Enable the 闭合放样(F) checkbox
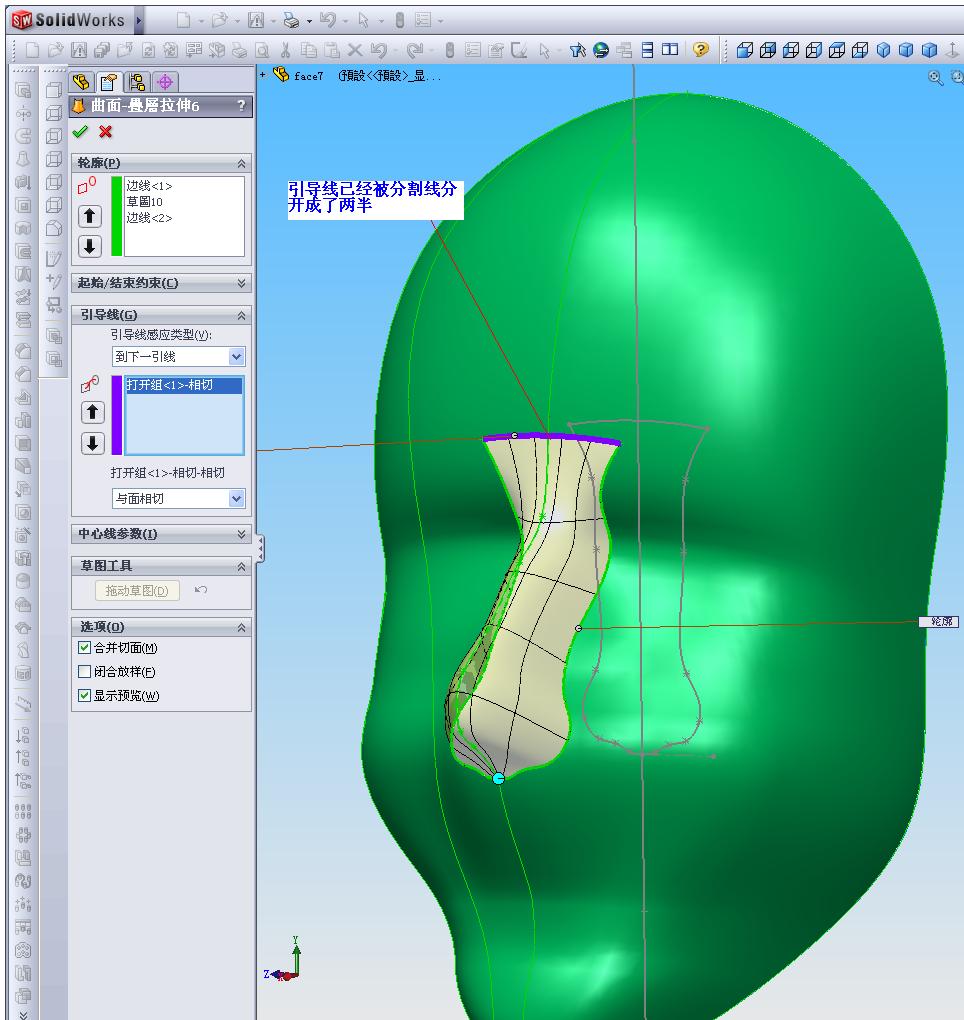964x1020 pixels. tap(84, 671)
